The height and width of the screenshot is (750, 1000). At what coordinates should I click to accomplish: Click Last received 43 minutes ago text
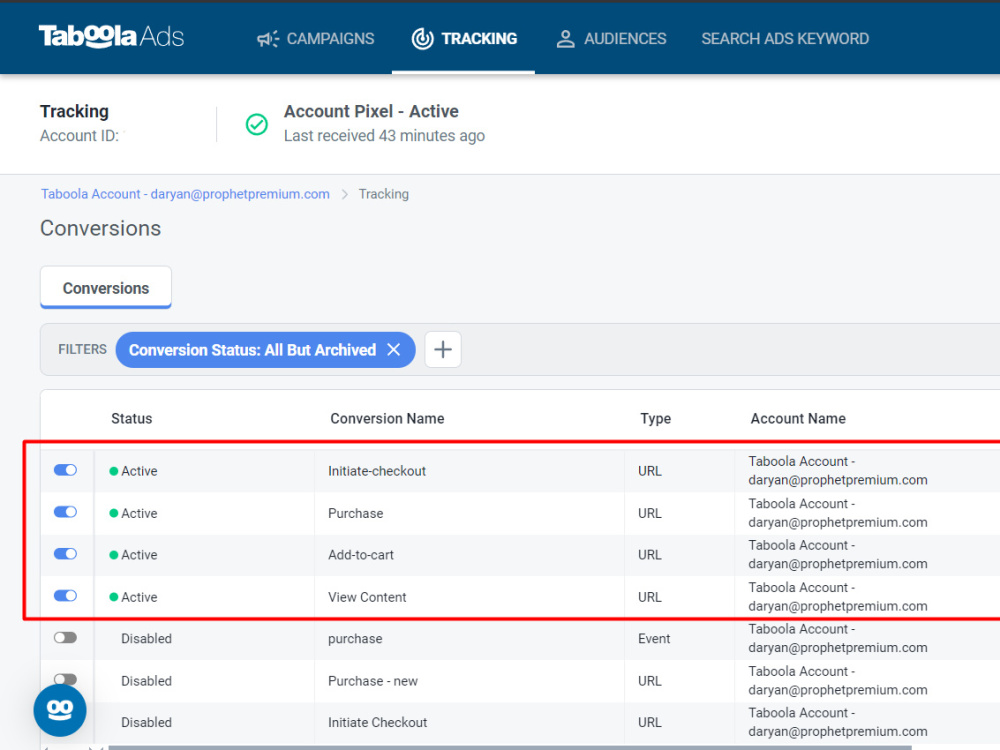384,136
